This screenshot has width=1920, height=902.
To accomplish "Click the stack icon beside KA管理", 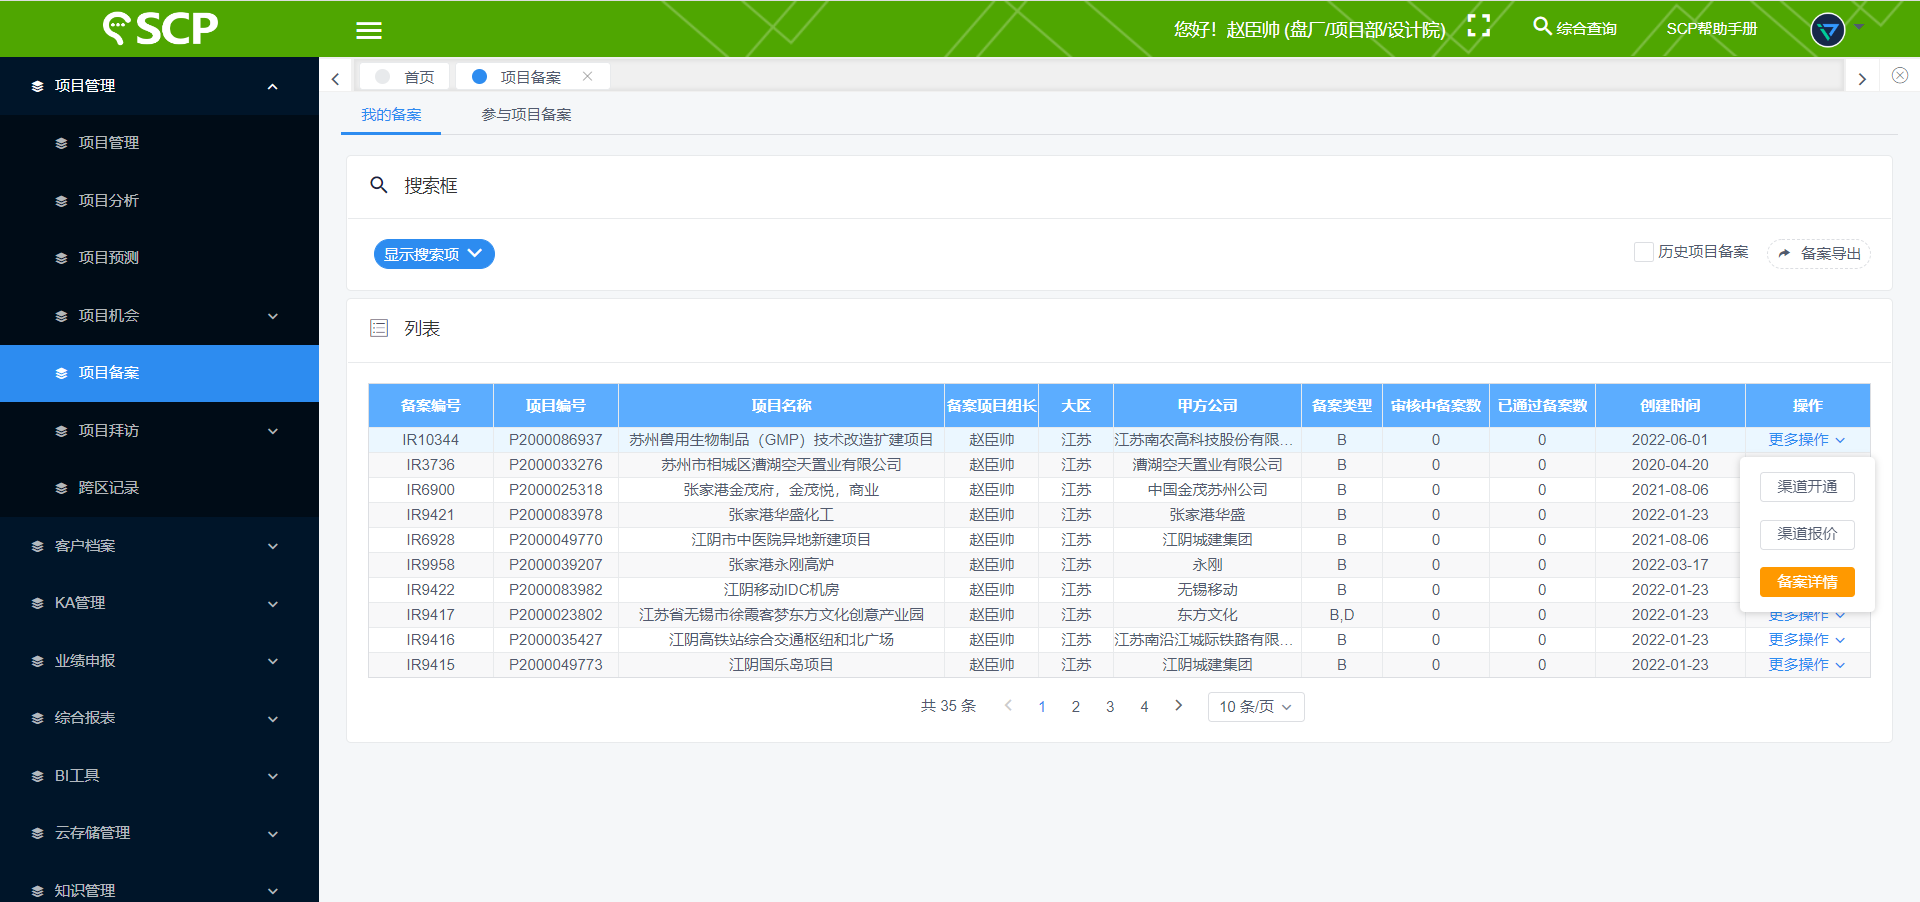I will click(37, 603).
